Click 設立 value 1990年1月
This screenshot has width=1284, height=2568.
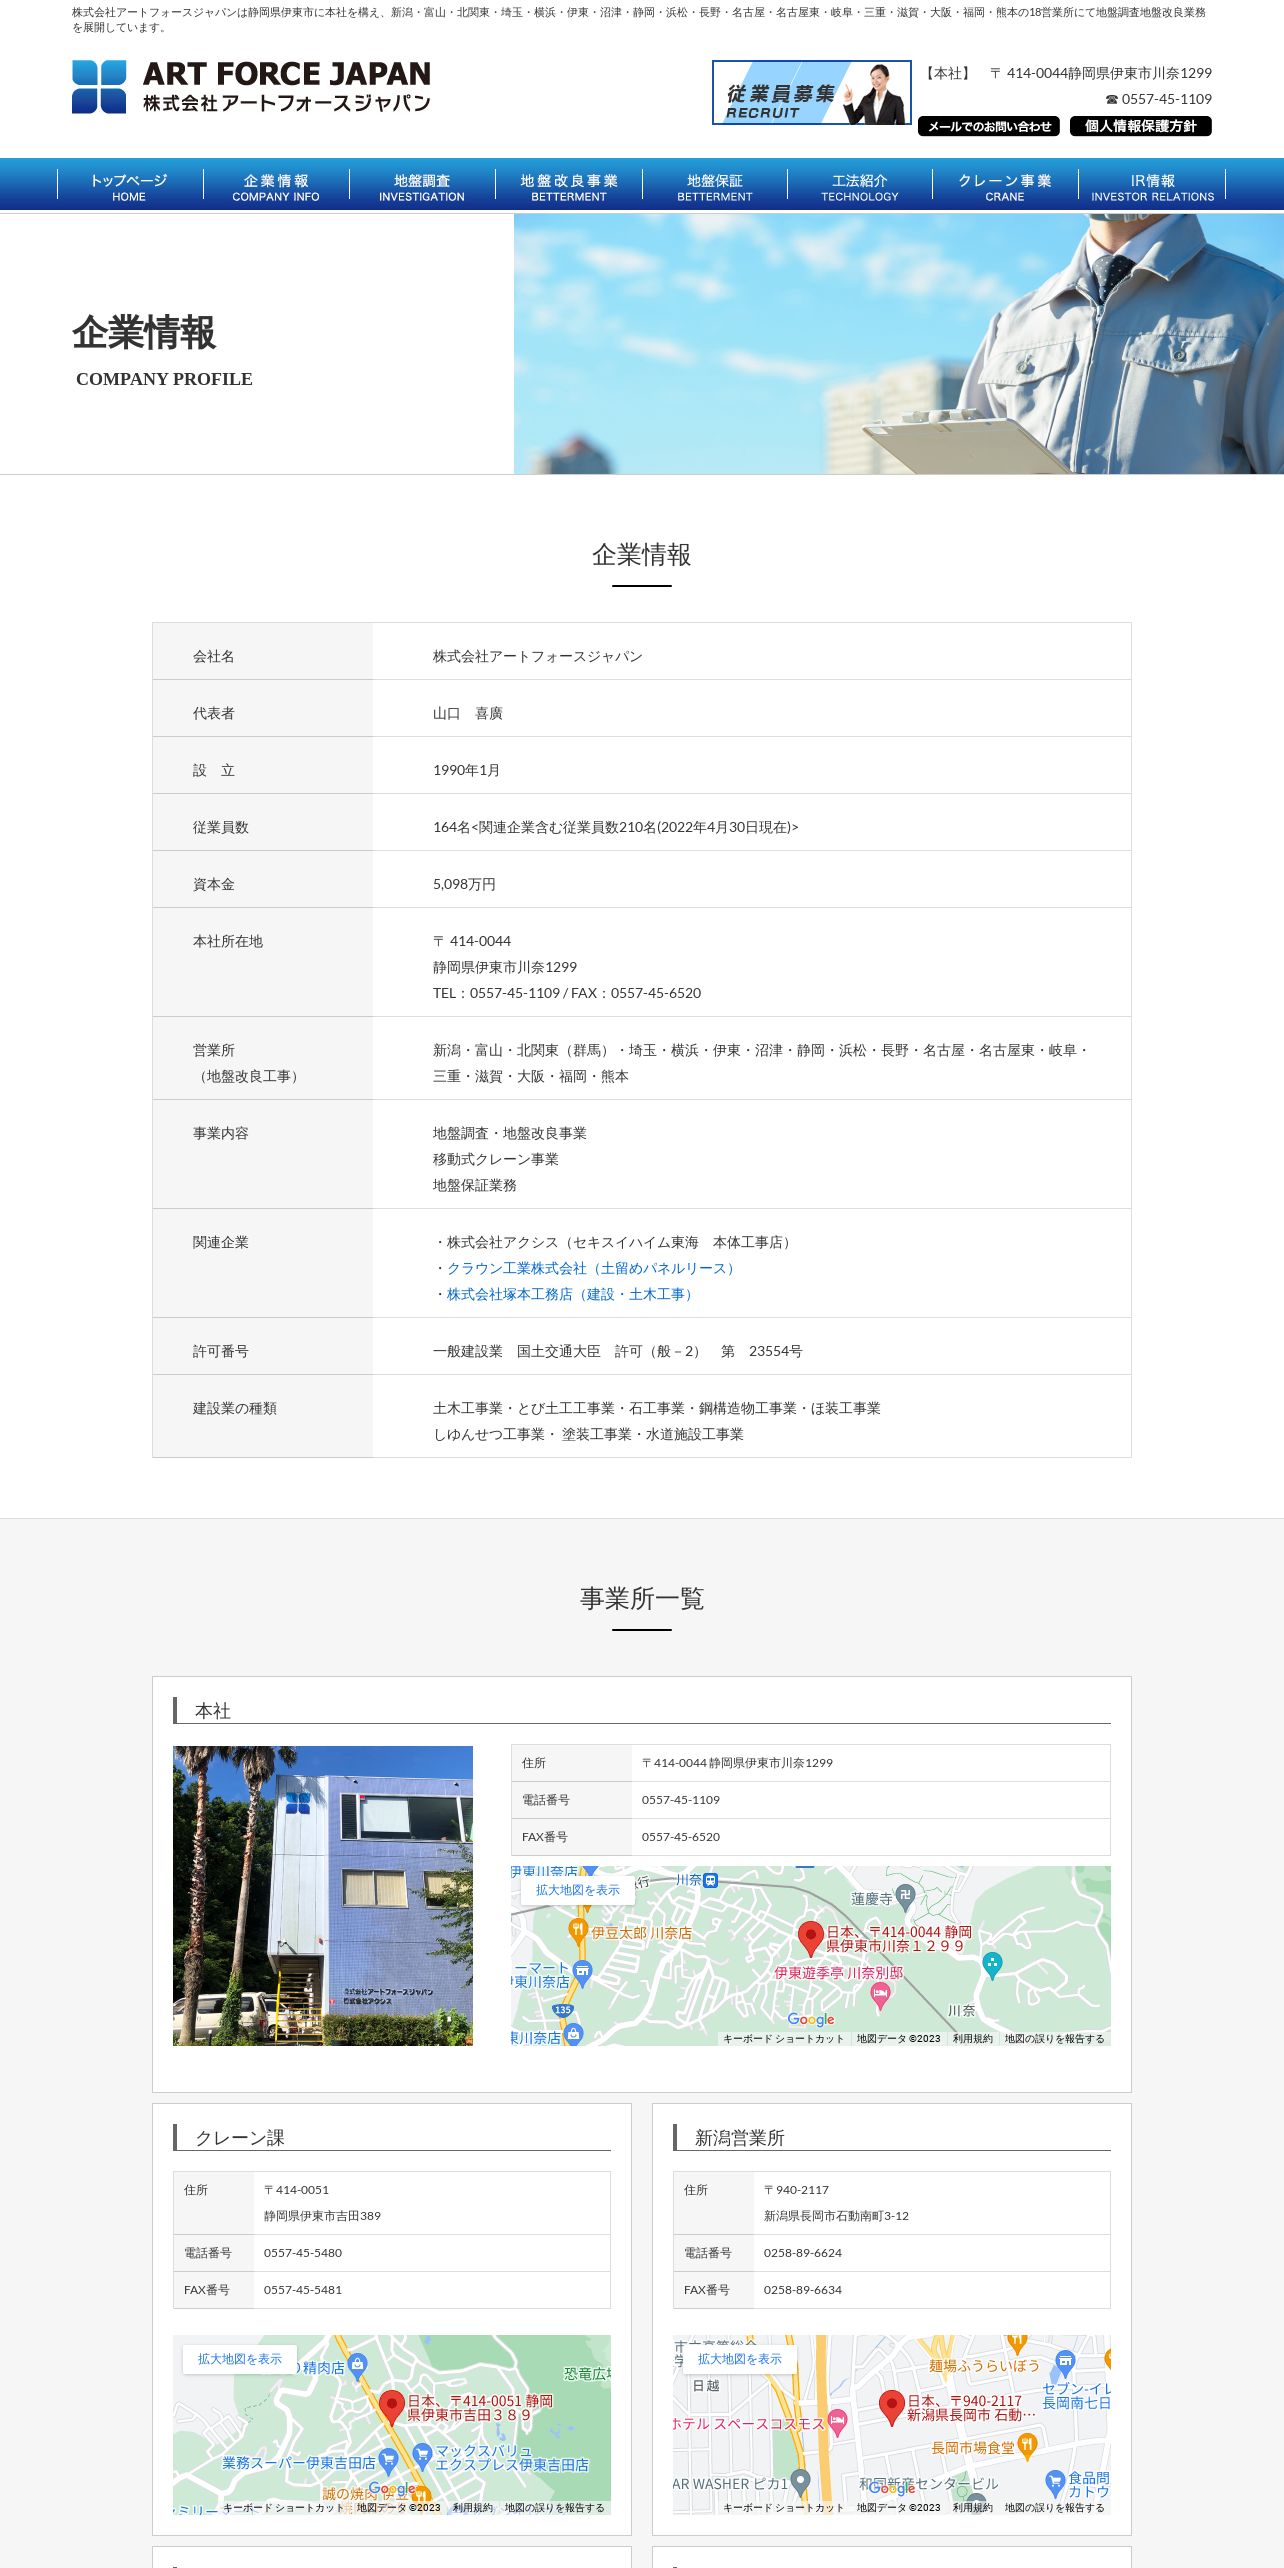point(466,770)
